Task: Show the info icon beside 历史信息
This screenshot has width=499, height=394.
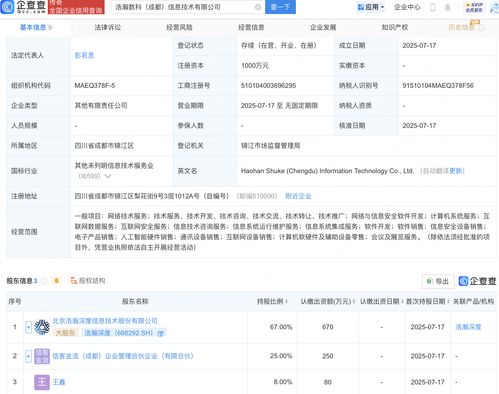Action: [482, 28]
